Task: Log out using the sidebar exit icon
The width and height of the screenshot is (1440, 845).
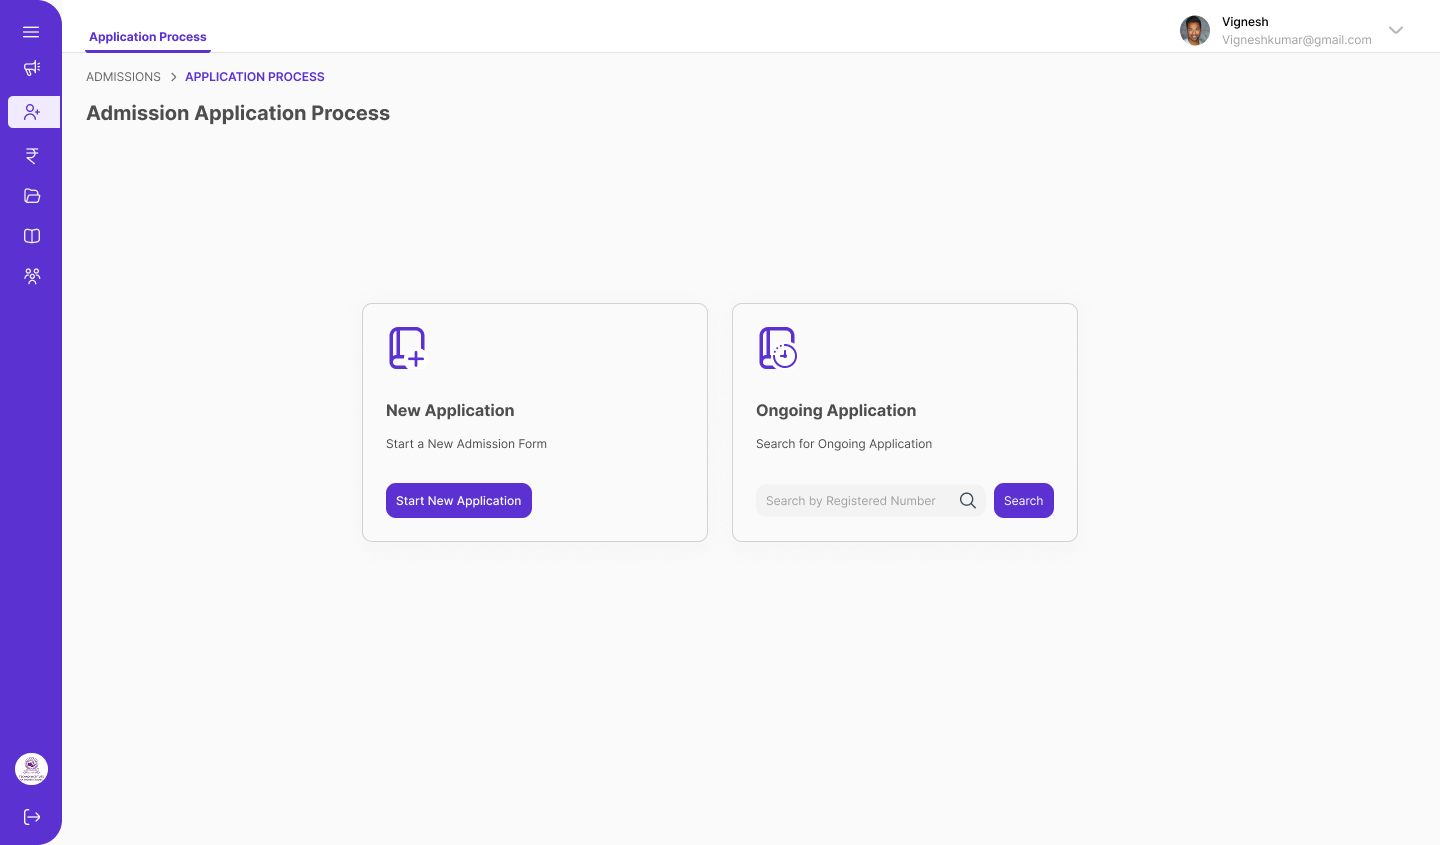Action: [x=32, y=817]
